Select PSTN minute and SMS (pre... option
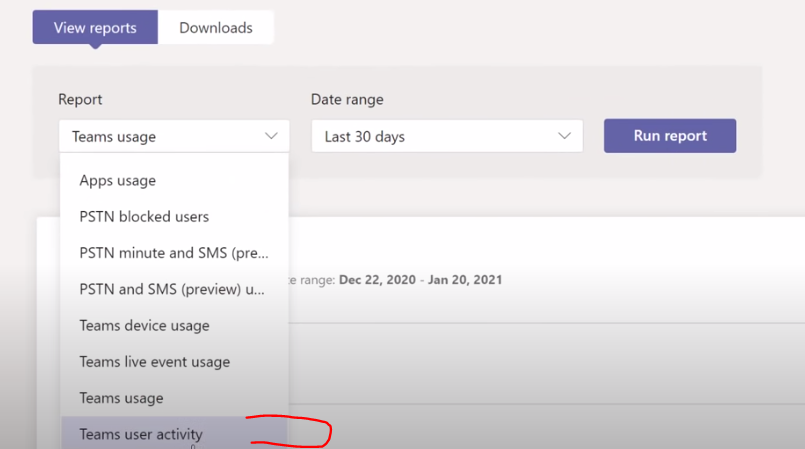 pyautogui.click(x=174, y=253)
